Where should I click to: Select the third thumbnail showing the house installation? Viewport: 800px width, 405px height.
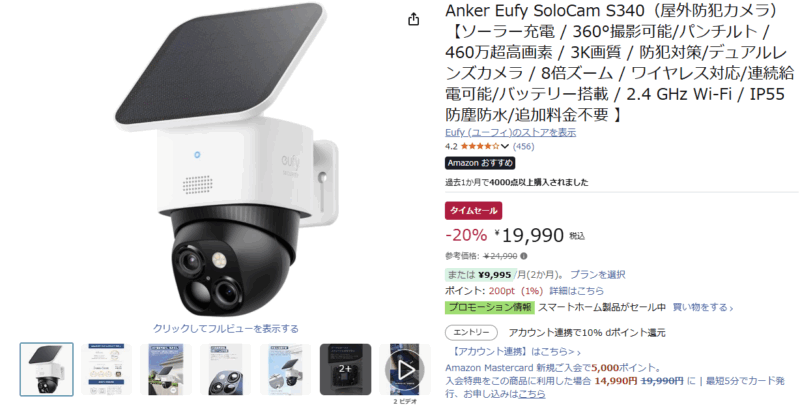click(x=166, y=370)
